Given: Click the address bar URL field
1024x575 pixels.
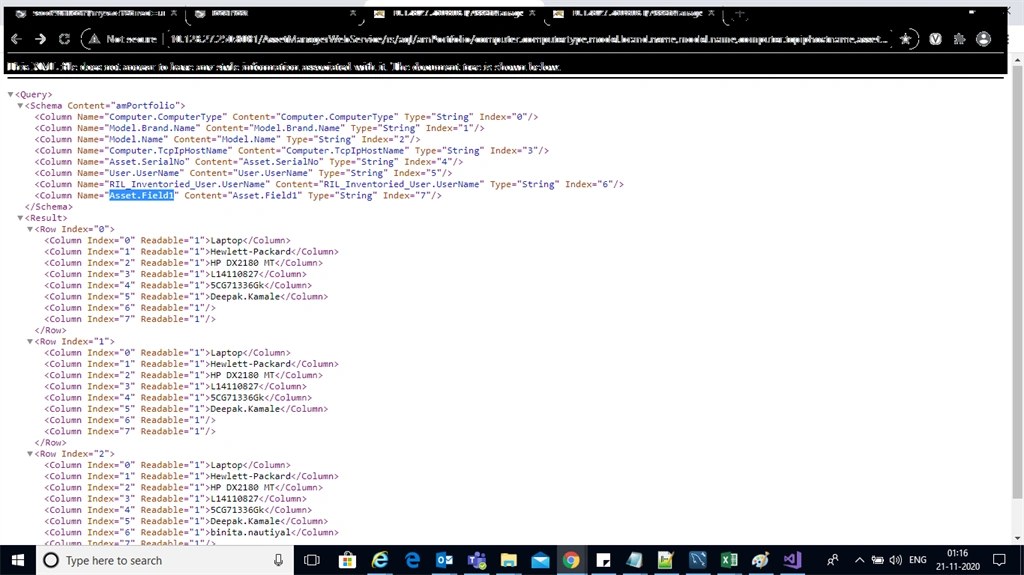Looking at the screenshot, I should coord(528,39).
